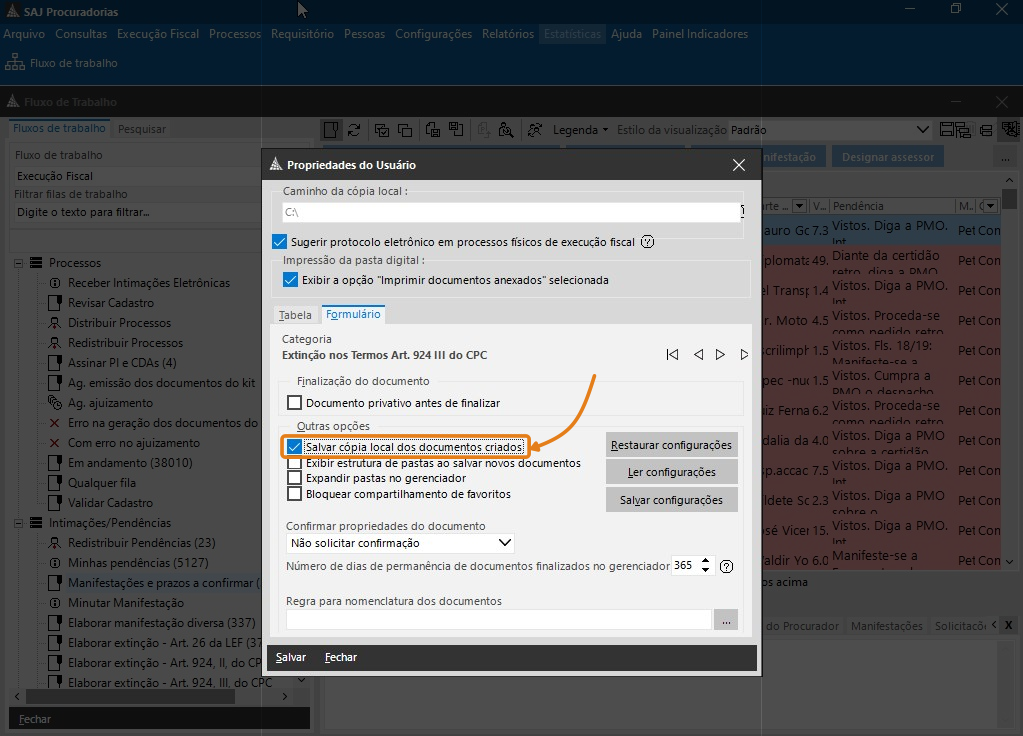
Task: Collapse the Intimações/Pendências tree node
Action: 19,523
